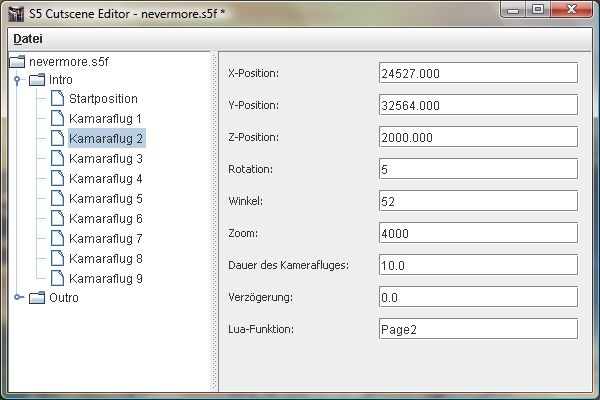Click the Kamaraflug 1 file icon
The width and height of the screenshot is (600, 400).
(x=57, y=119)
